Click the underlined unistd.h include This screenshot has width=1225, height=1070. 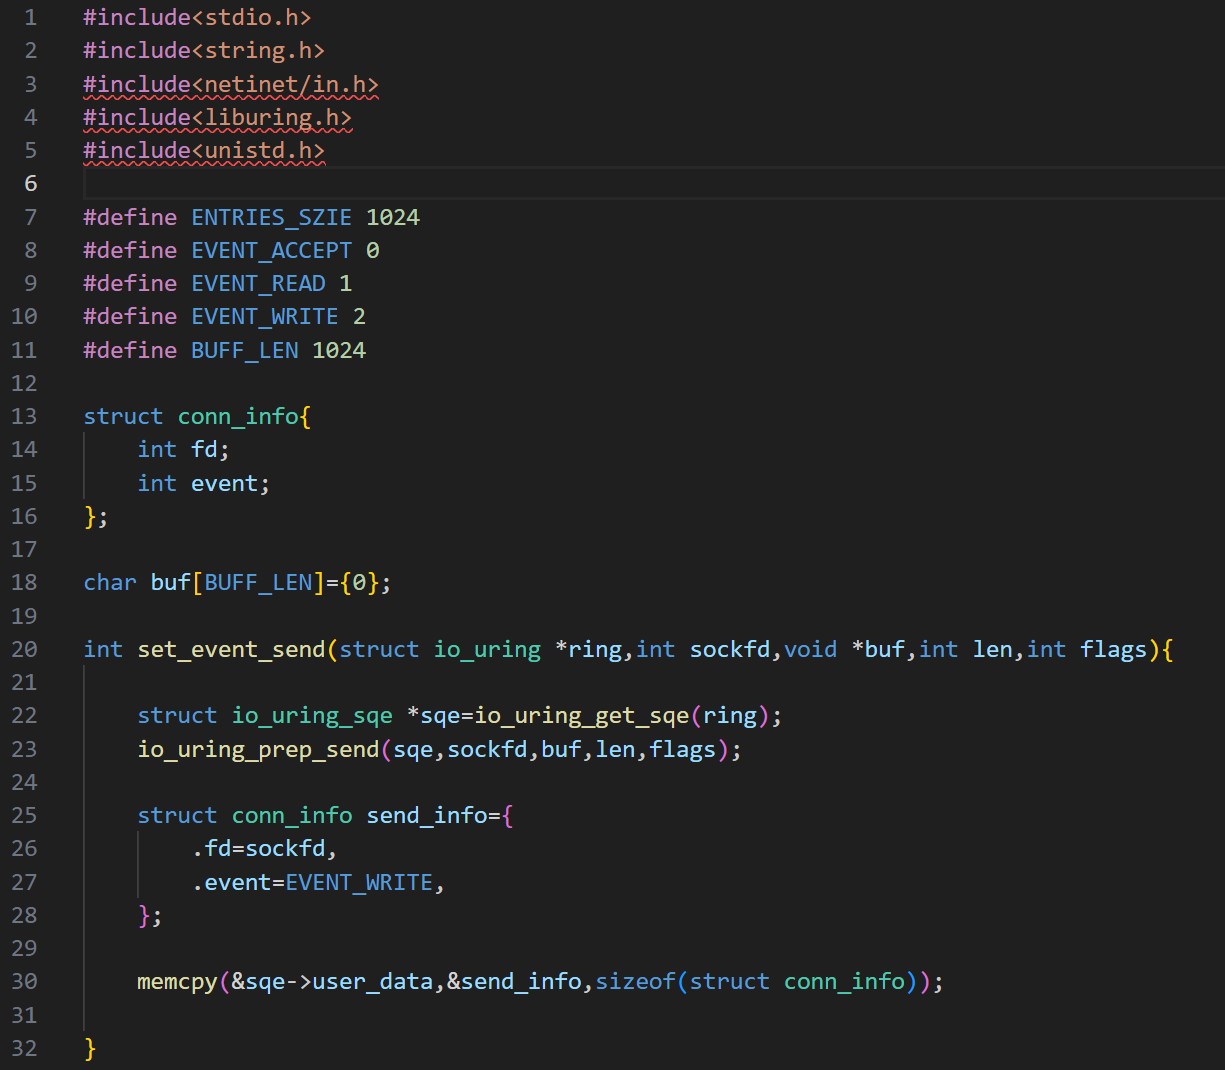click(x=204, y=150)
